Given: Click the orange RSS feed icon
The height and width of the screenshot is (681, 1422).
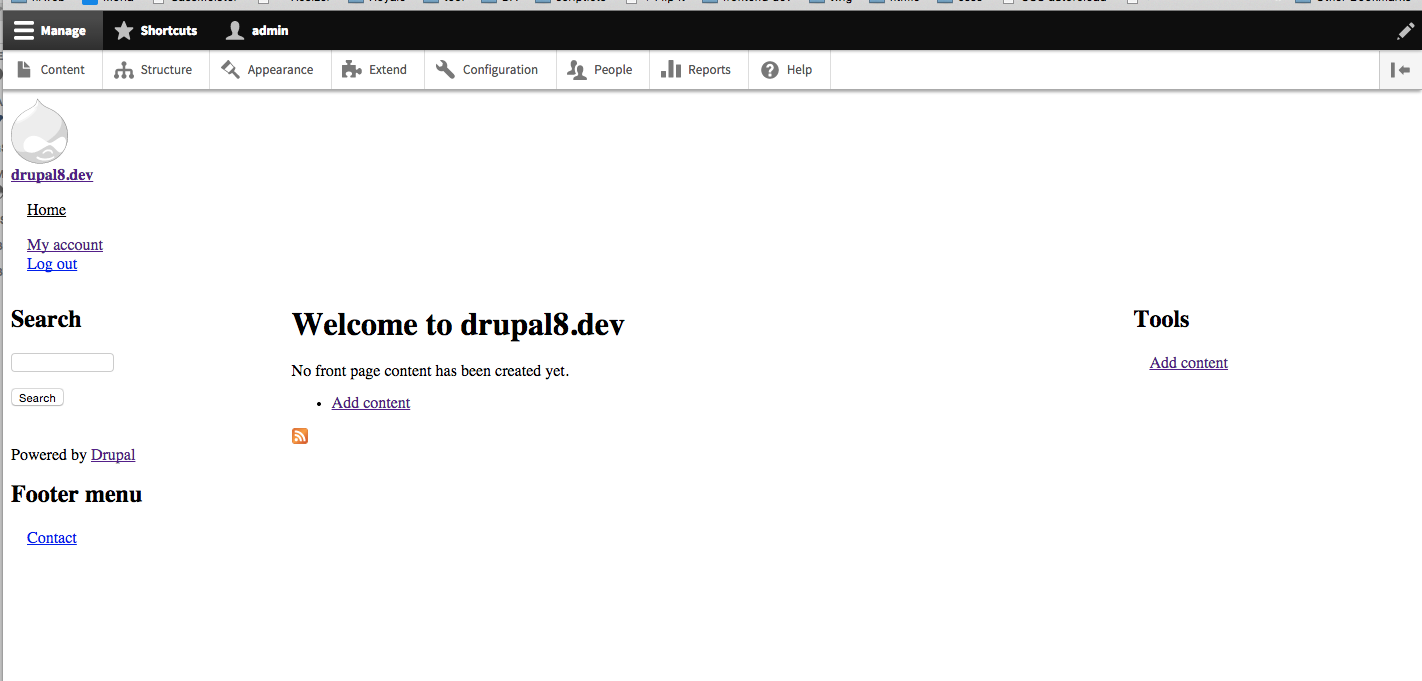Looking at the screenshot, I should [x=300, y=436].
